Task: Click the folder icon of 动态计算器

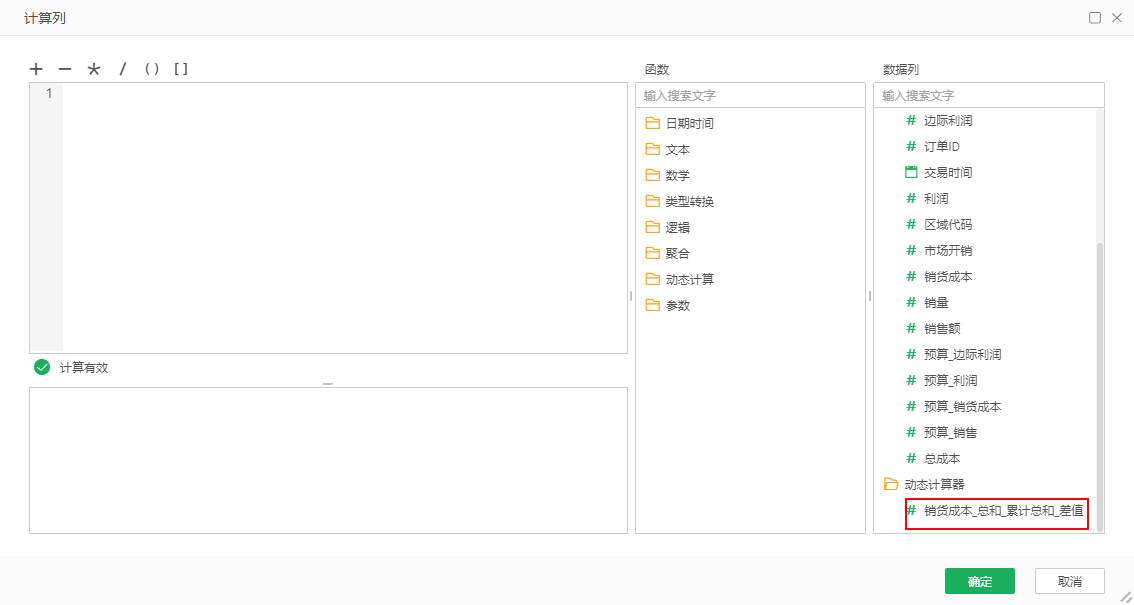Action: [890, 484]
